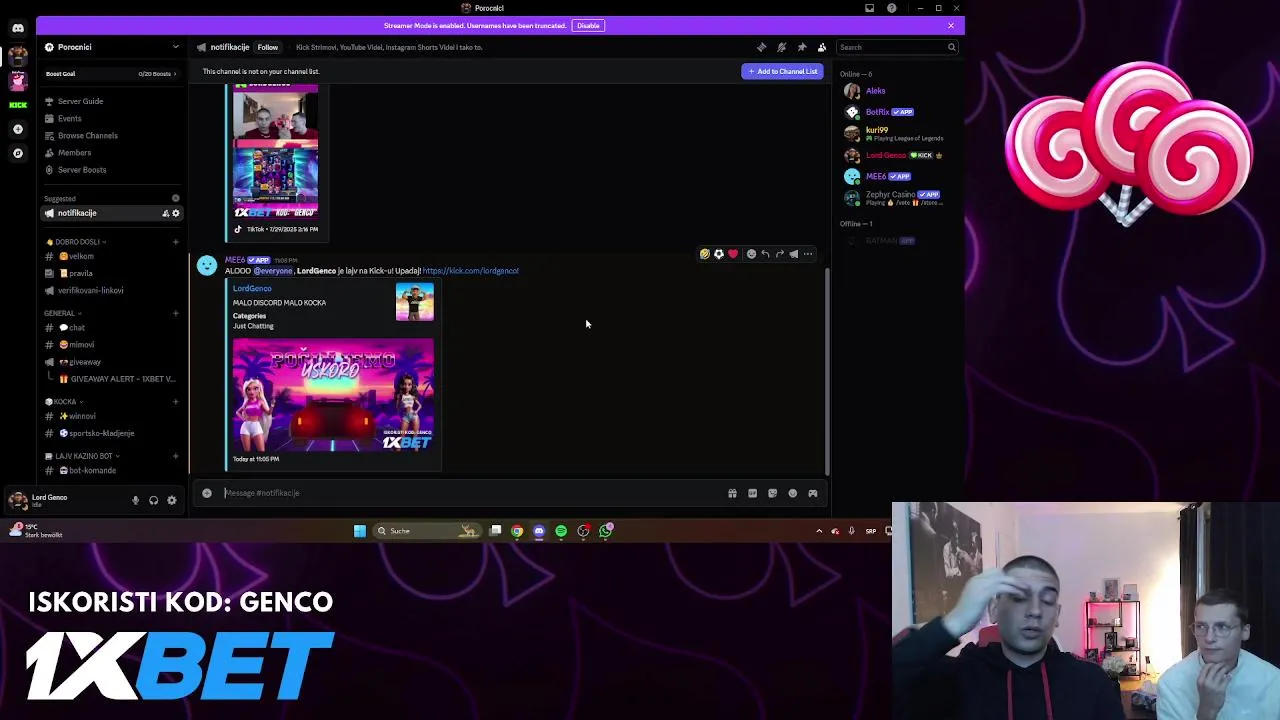Follow the notifikacije channel

268,47
